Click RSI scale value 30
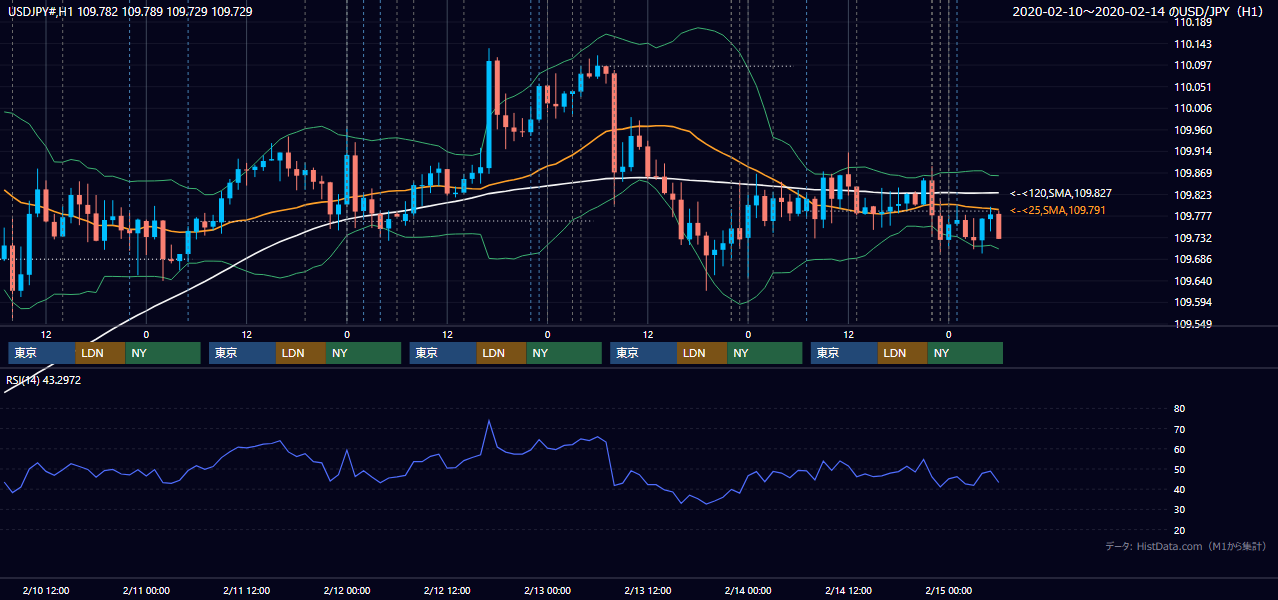Image resolution: width=1278 pixels, height=600 pixels. click(x=1179, y=510)
